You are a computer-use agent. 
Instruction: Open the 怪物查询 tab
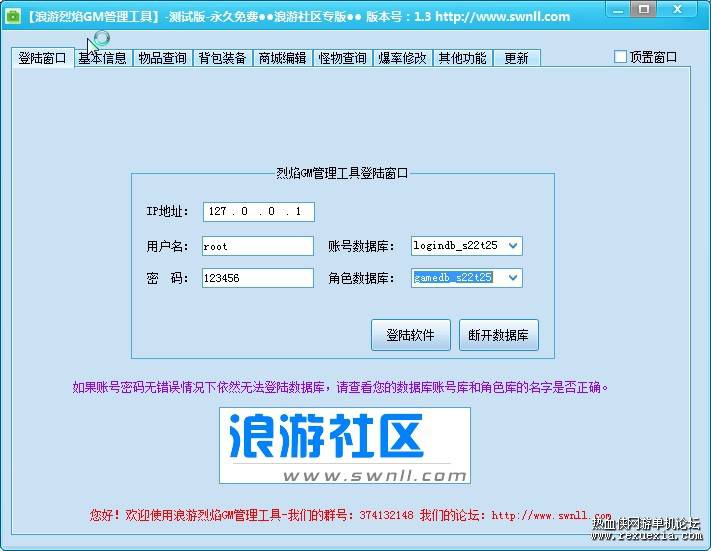click(342, 58)
